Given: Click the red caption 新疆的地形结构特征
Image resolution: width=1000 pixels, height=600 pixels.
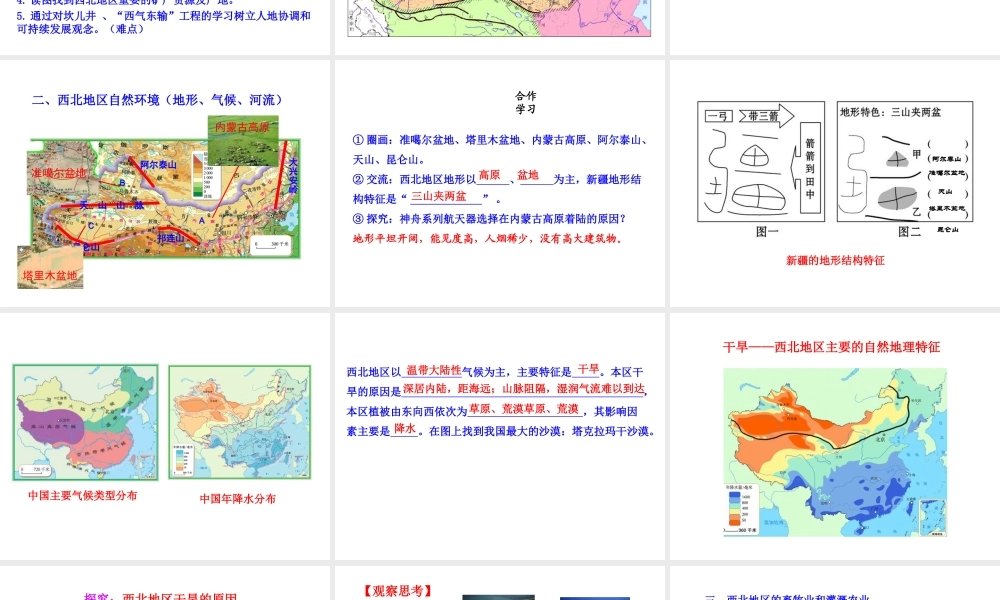Looking at the screenshot, I should click(835, 260).
